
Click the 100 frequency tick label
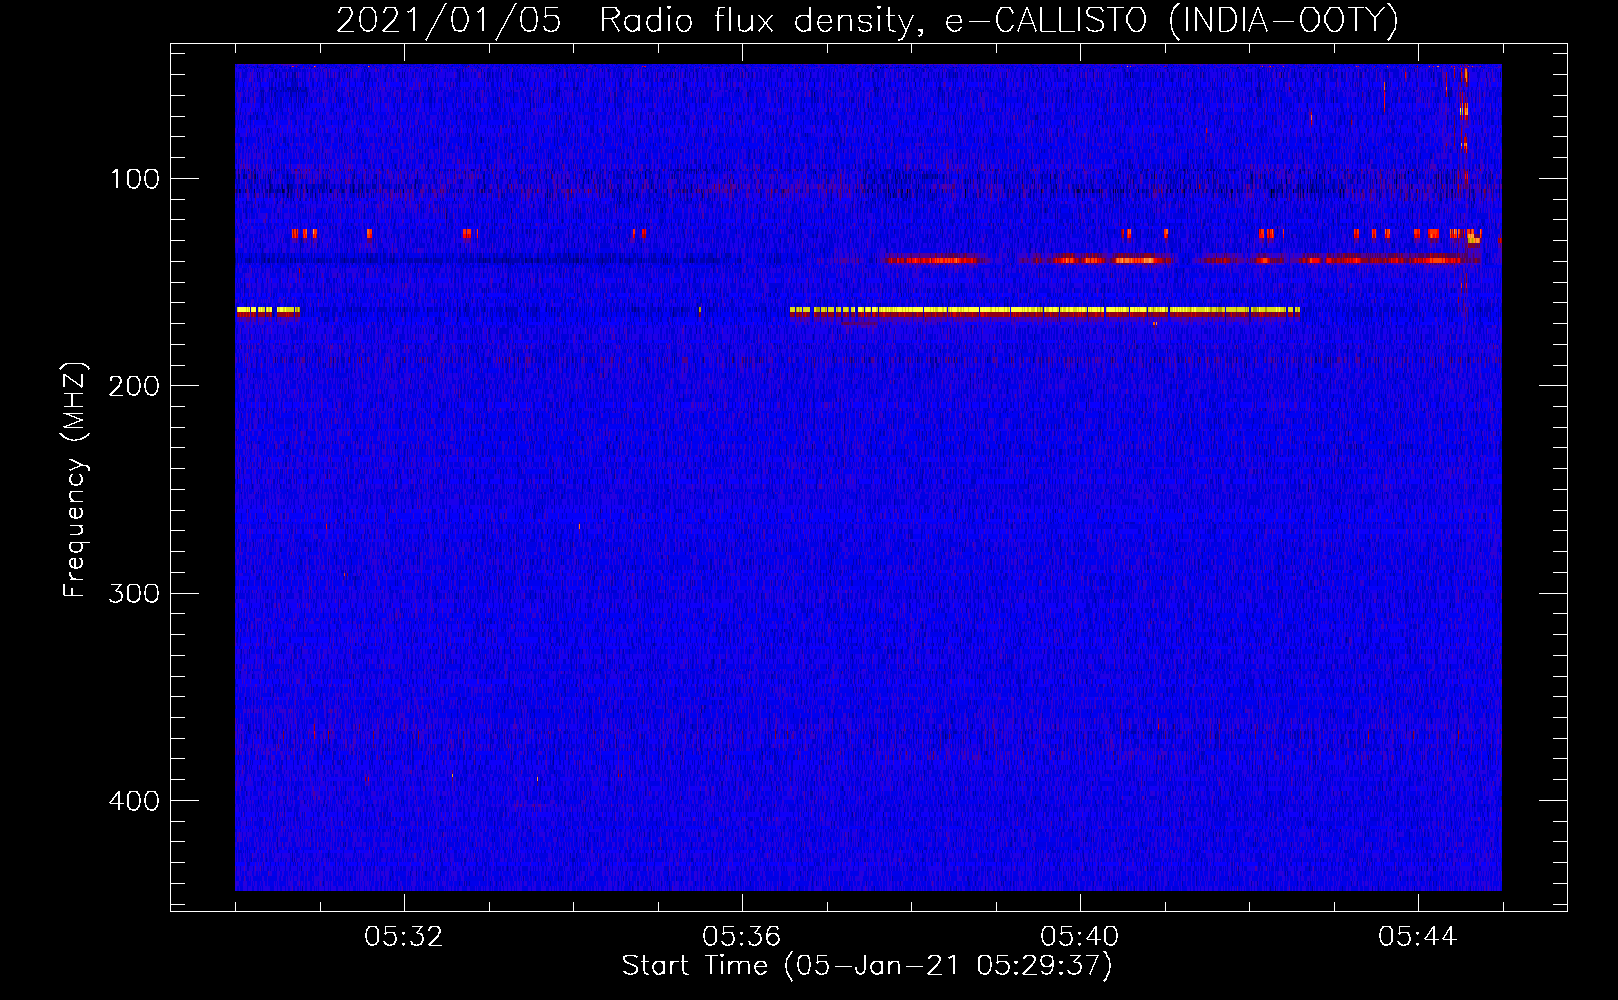(x=134, y=179)
